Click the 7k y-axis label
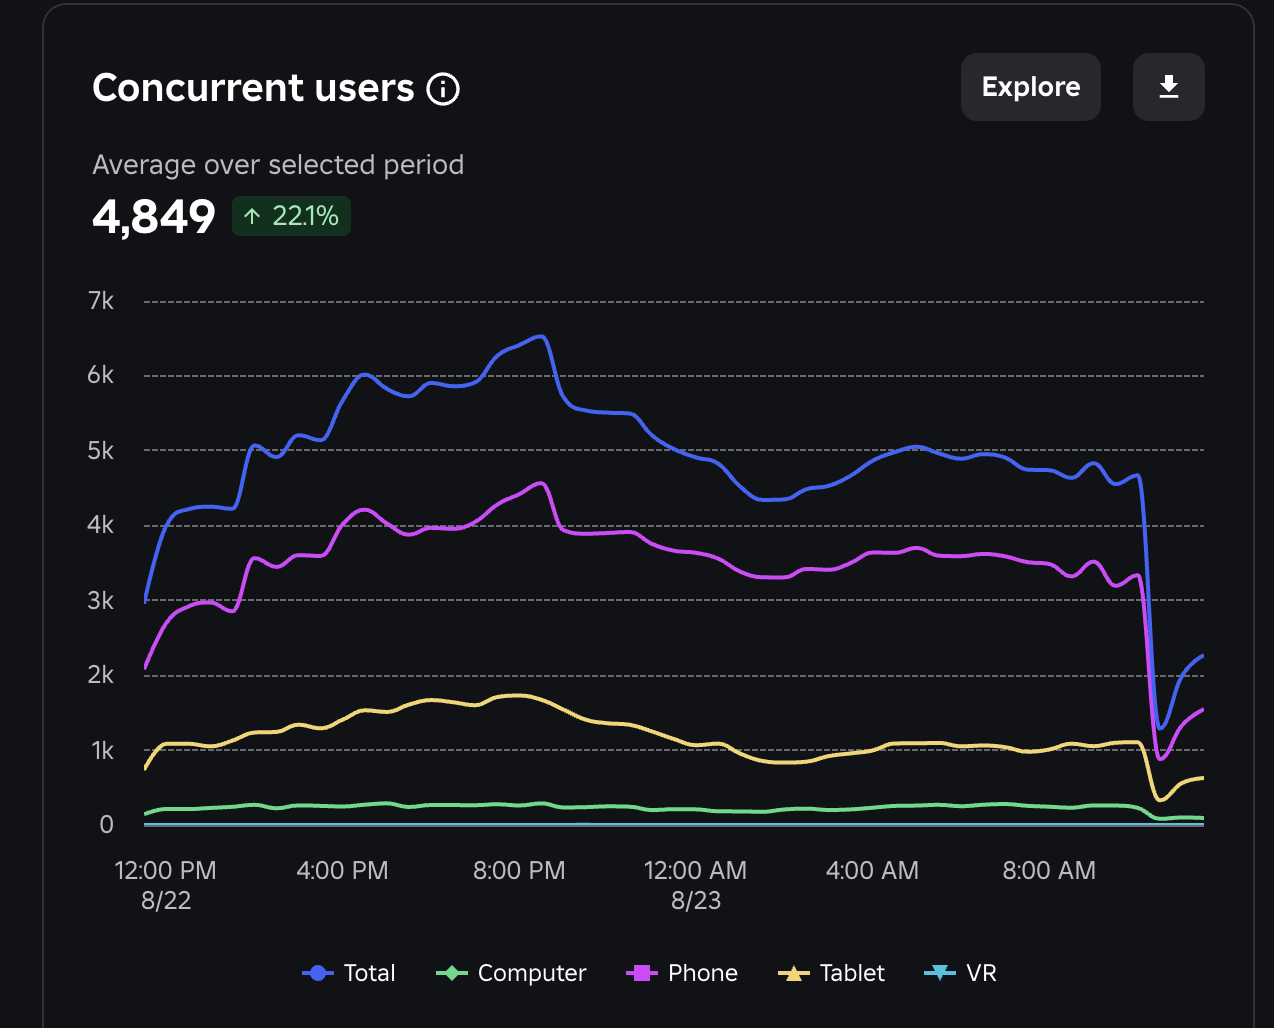Screen dimensions: 1274x1028 (101, 301)
